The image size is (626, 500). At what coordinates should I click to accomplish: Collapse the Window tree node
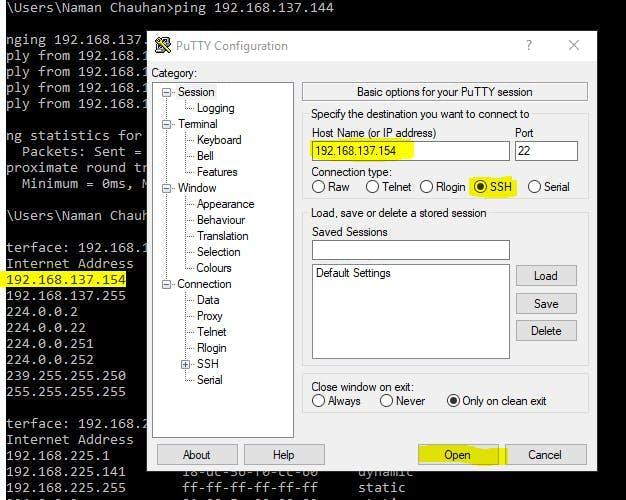(166, 188)
